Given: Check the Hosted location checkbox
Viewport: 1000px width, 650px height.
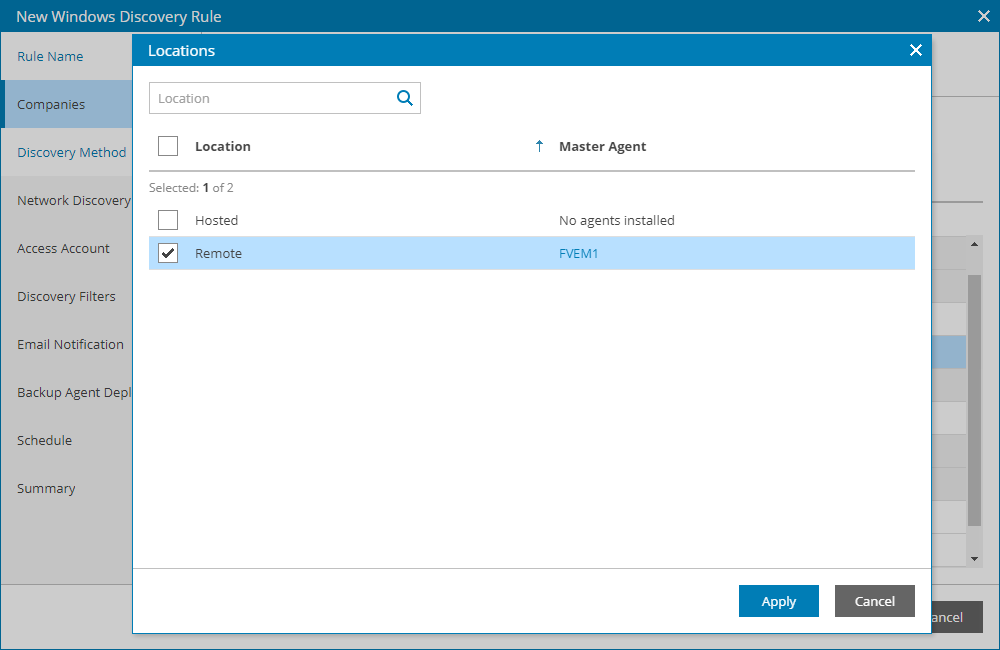Looking at the screenshot, I should tap(168, 220).
